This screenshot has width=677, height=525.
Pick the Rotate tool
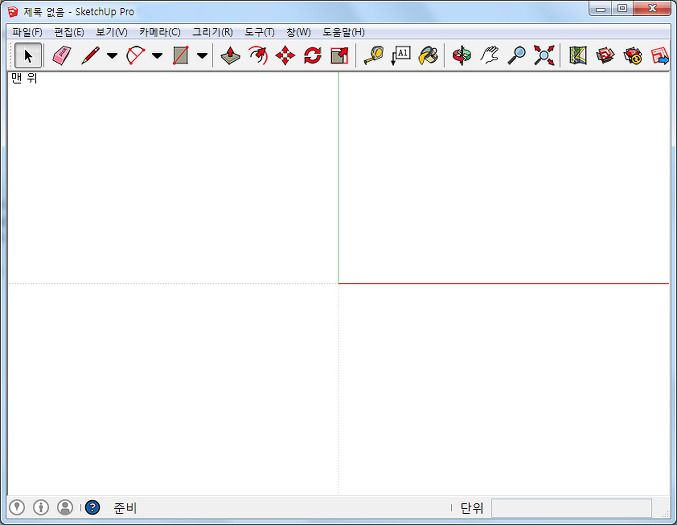point(313,56)
